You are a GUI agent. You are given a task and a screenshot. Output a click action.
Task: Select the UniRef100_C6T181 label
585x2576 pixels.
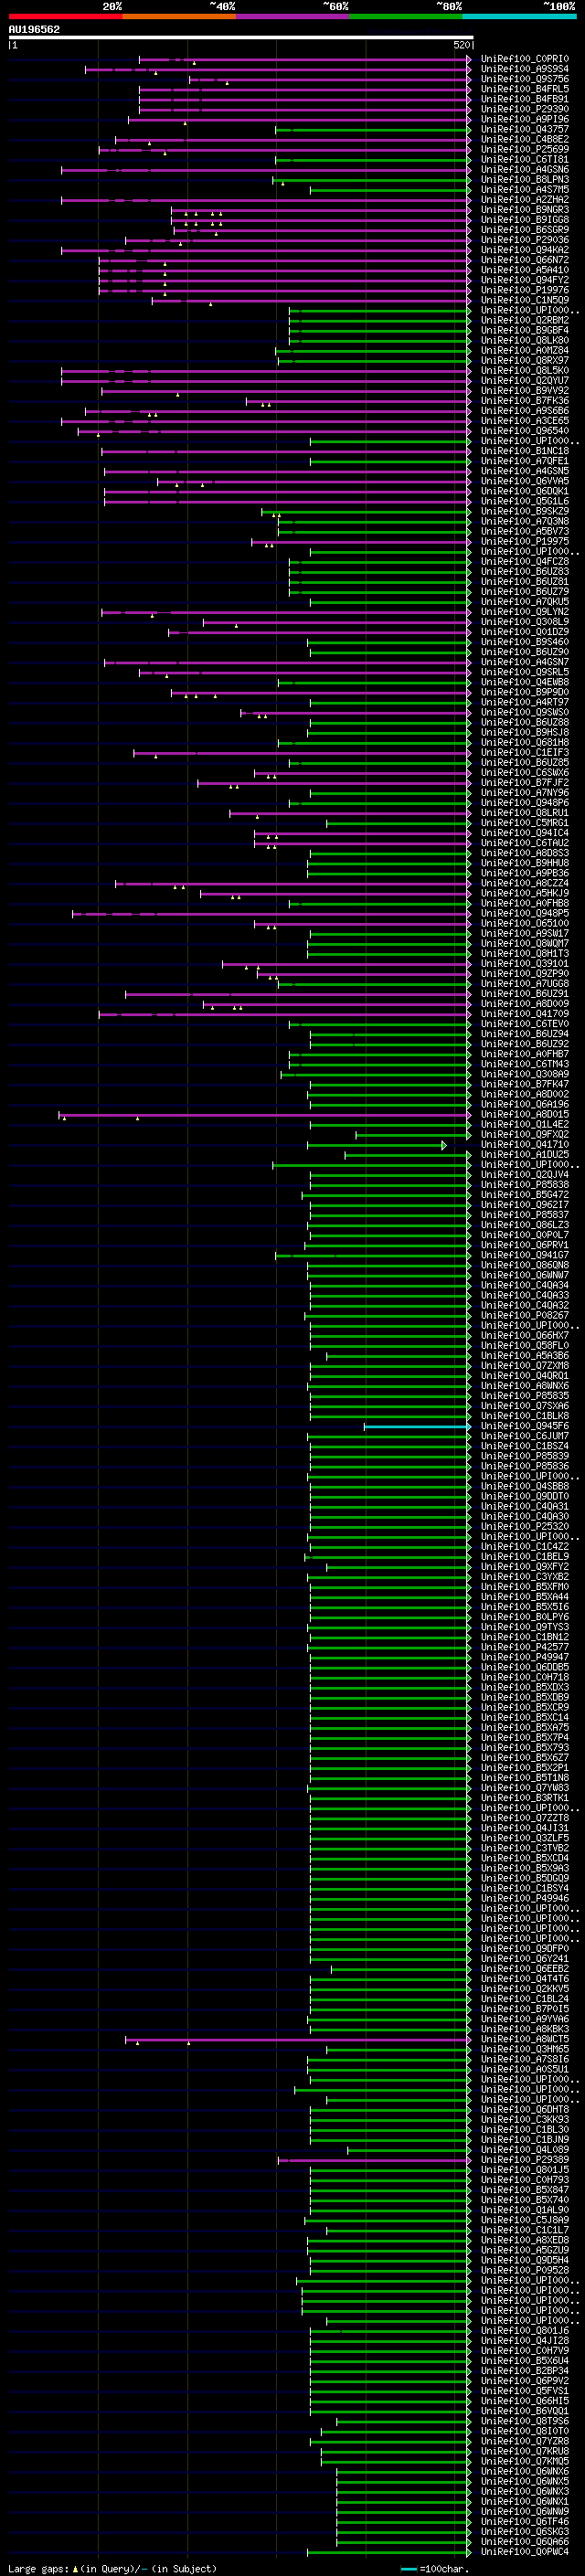coord(525,159)
